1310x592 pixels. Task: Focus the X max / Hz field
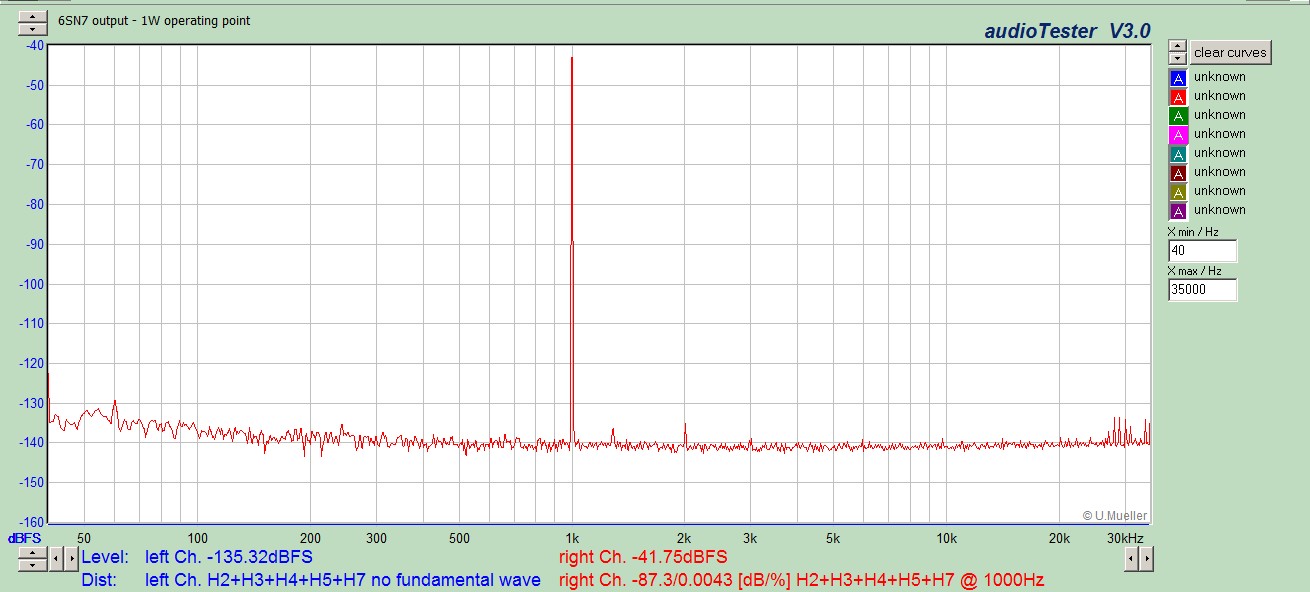1202,289
